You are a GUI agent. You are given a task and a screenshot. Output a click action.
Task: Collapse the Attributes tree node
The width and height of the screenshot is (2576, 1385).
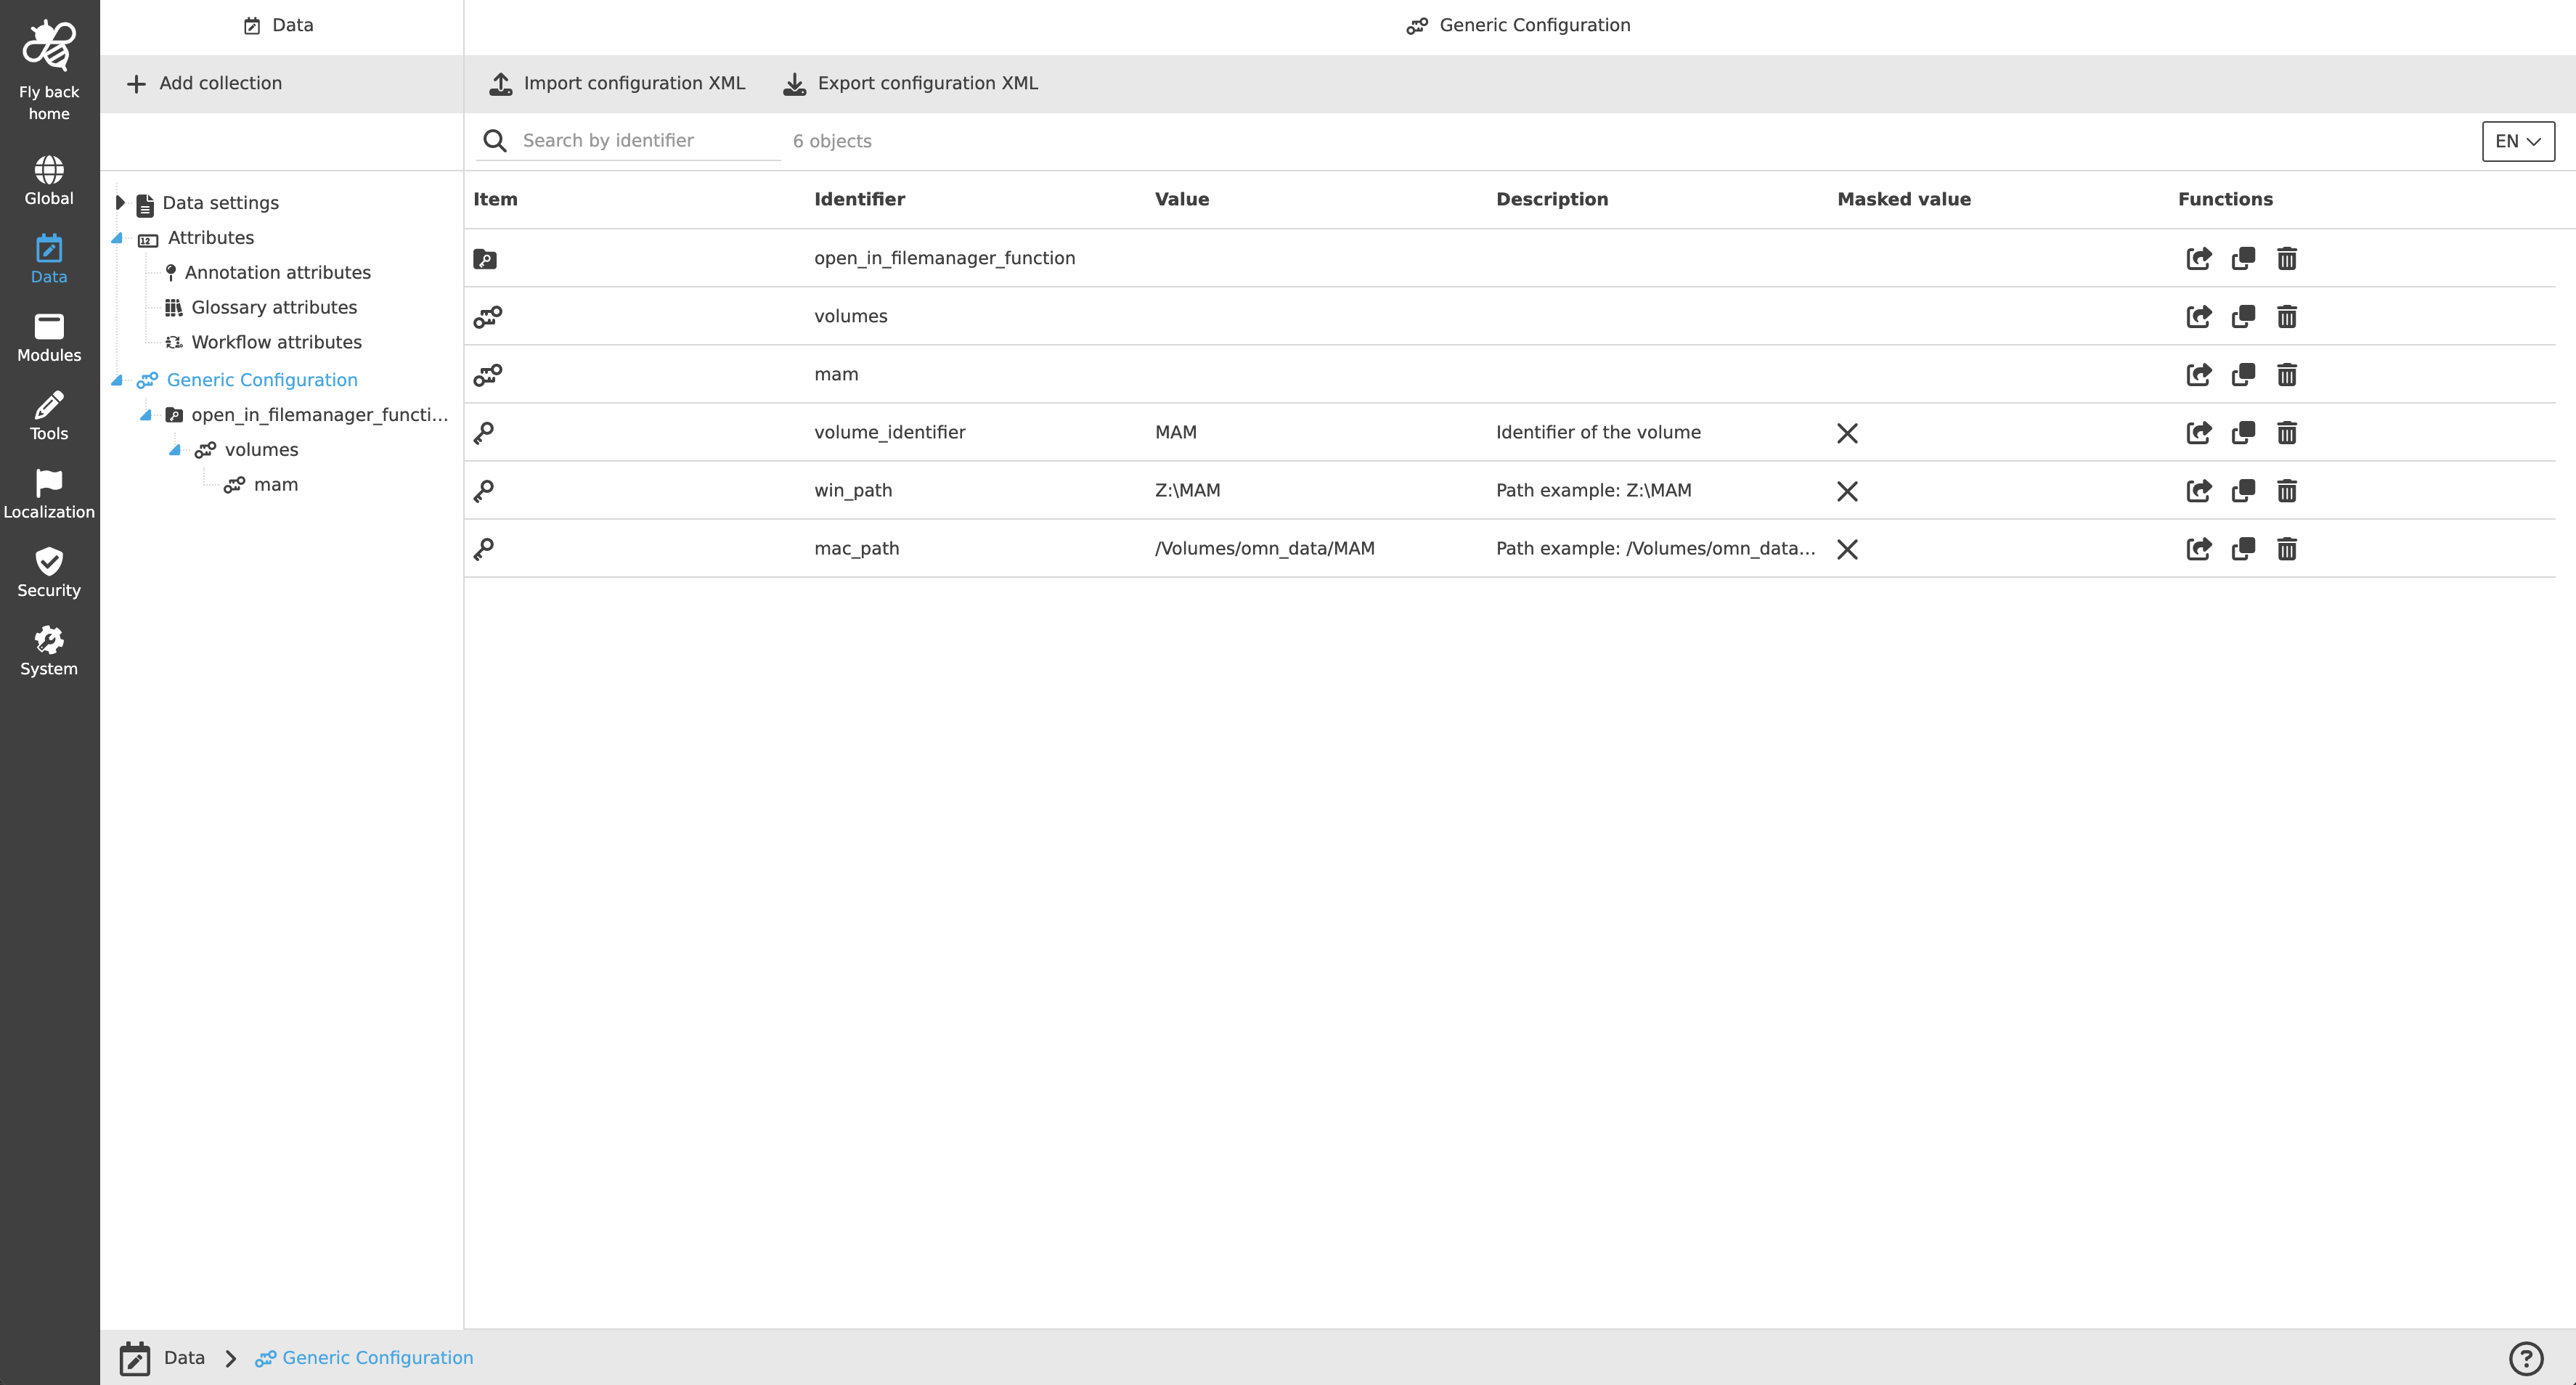[x=118, y=238]
